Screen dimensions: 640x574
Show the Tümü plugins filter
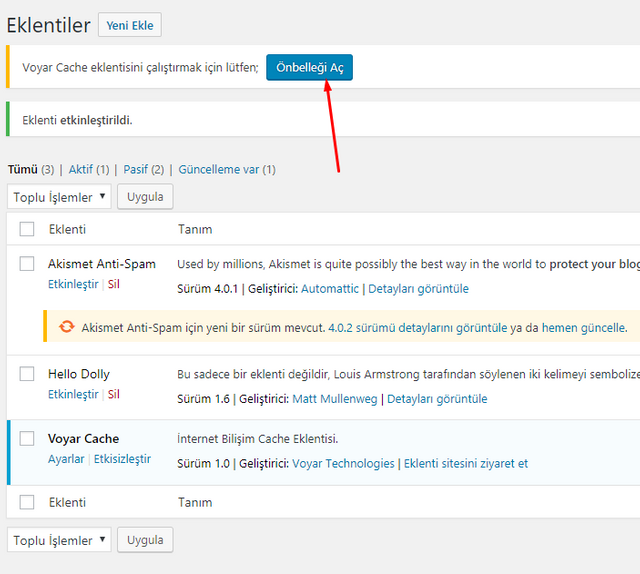[x=22, y=169]
